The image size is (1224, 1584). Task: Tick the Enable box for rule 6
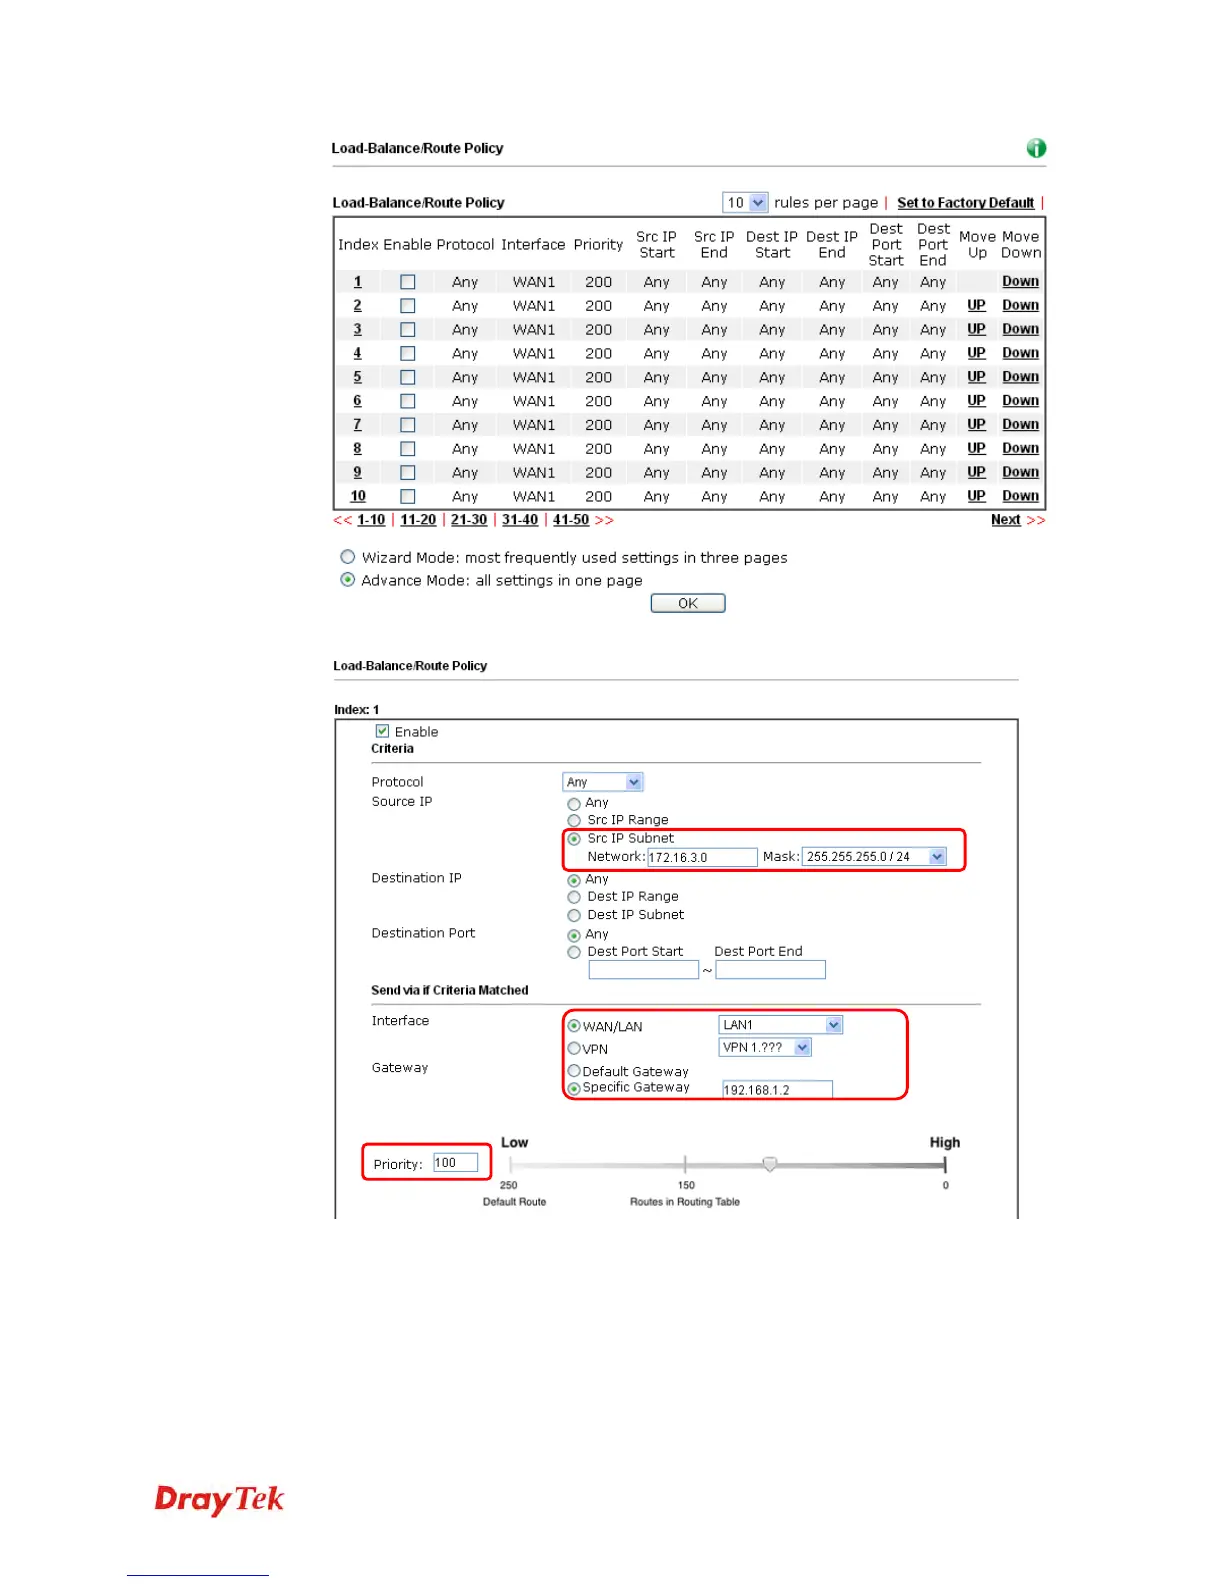[x=407, y=401]
